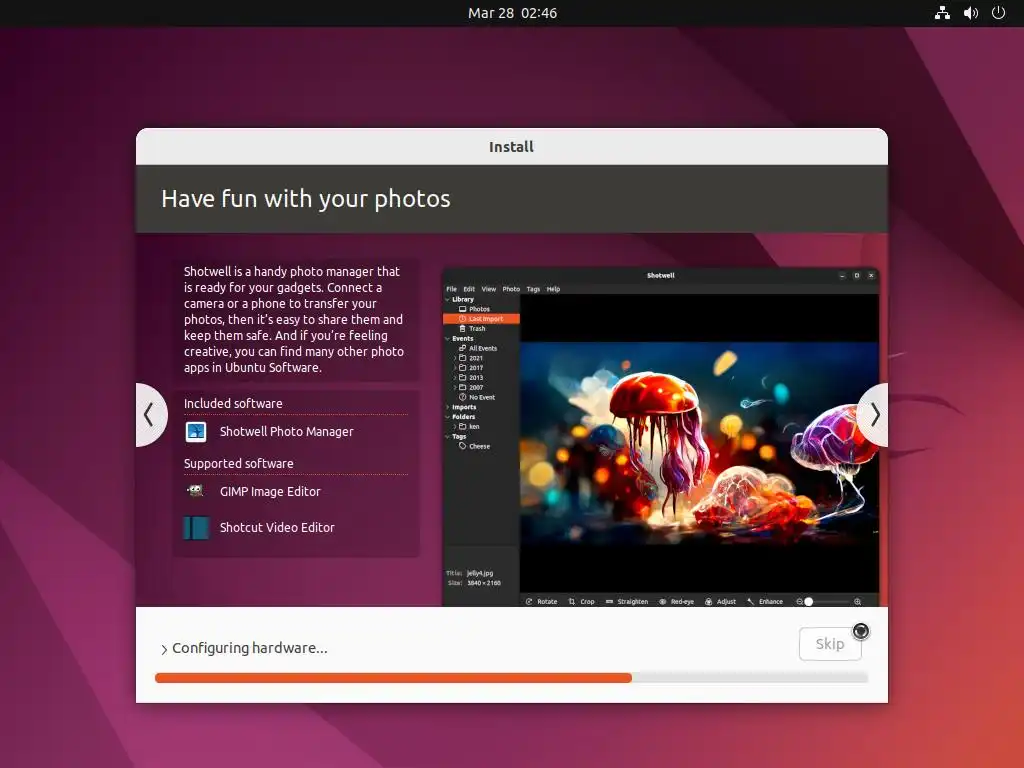Open Photo menu in Shotwell preview
Viewport: 1024px width, 768px height.
click(x=511, y=289)
